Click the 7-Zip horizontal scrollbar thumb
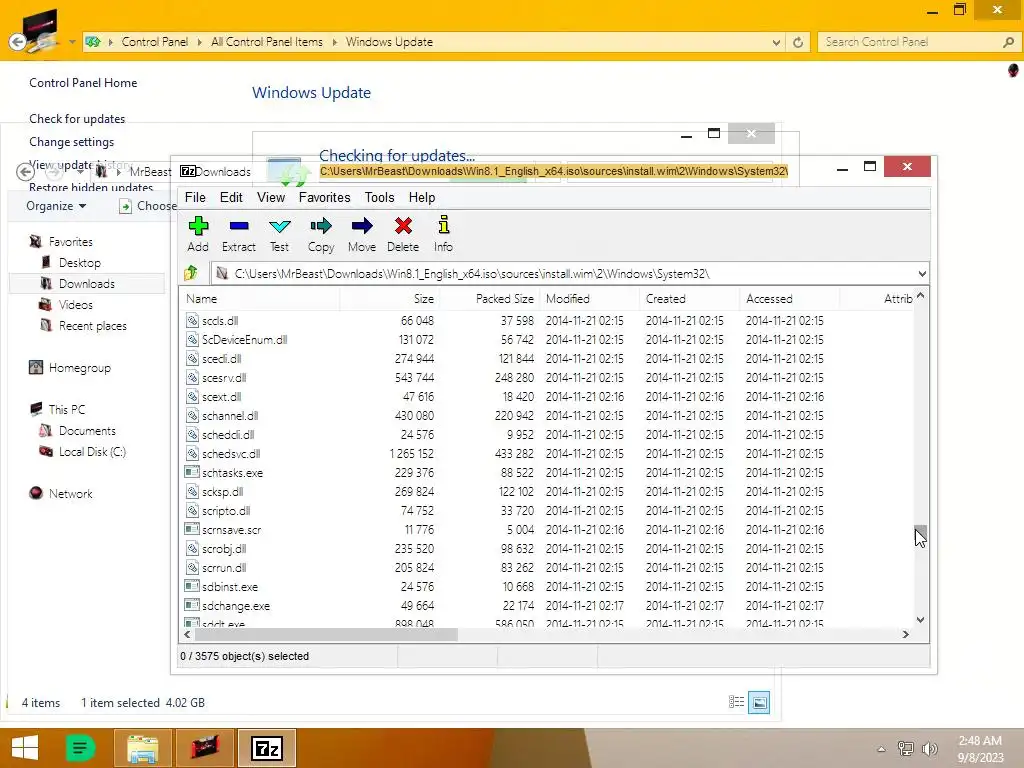Screen dimensions: 1024x768 coord(326,634)
